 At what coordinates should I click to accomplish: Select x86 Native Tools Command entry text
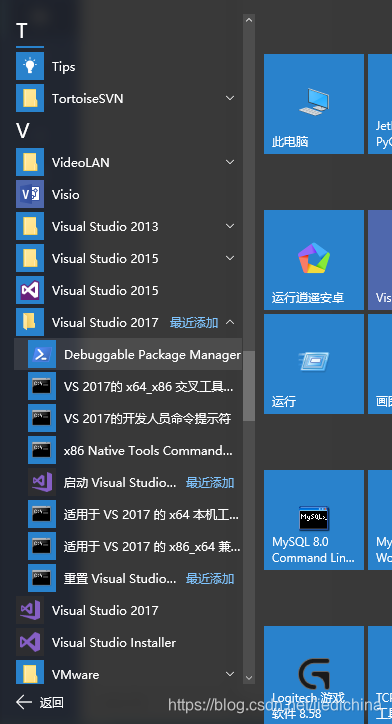point(148,450)
